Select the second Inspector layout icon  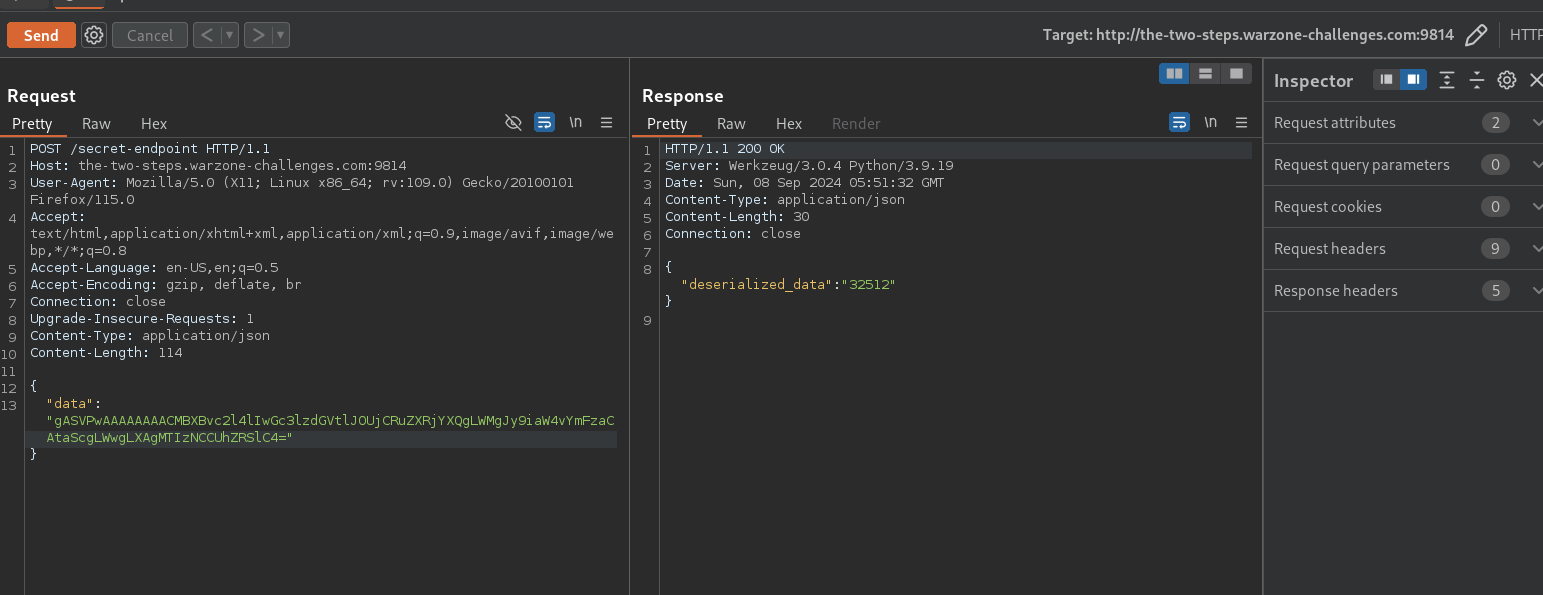1413,80
